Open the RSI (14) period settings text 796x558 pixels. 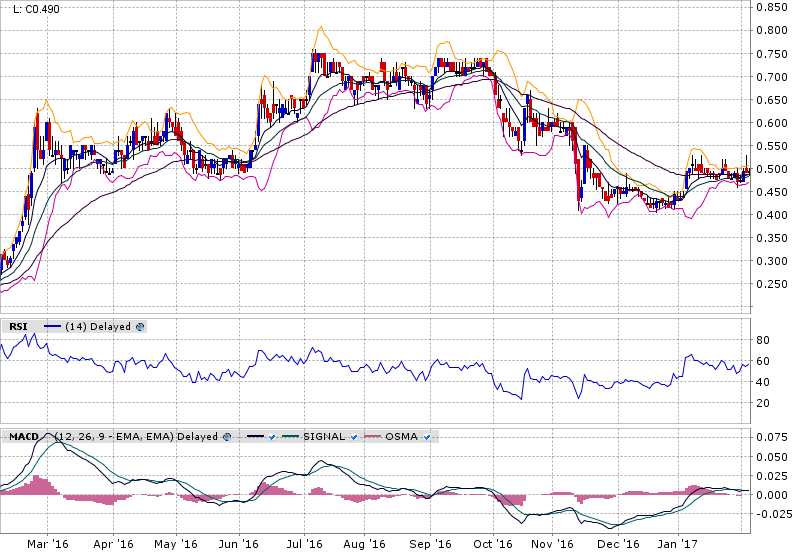(x=75, y=326)
